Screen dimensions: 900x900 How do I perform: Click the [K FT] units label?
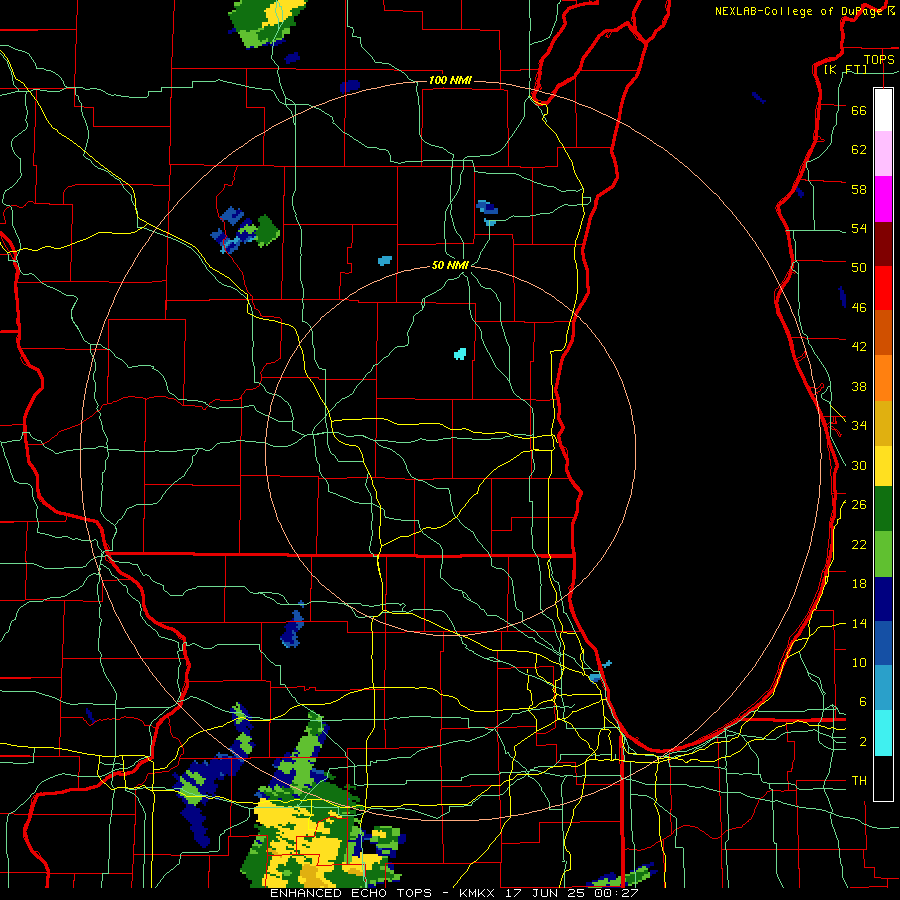pos(845,69)
